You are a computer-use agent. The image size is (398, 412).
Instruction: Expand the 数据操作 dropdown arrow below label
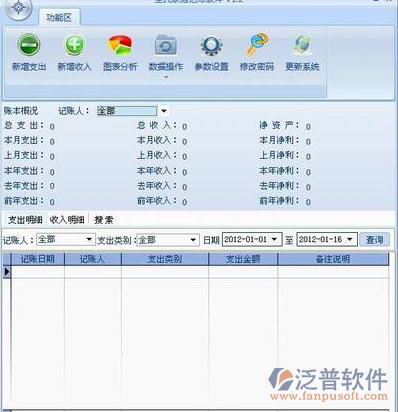tap(166, 77)
